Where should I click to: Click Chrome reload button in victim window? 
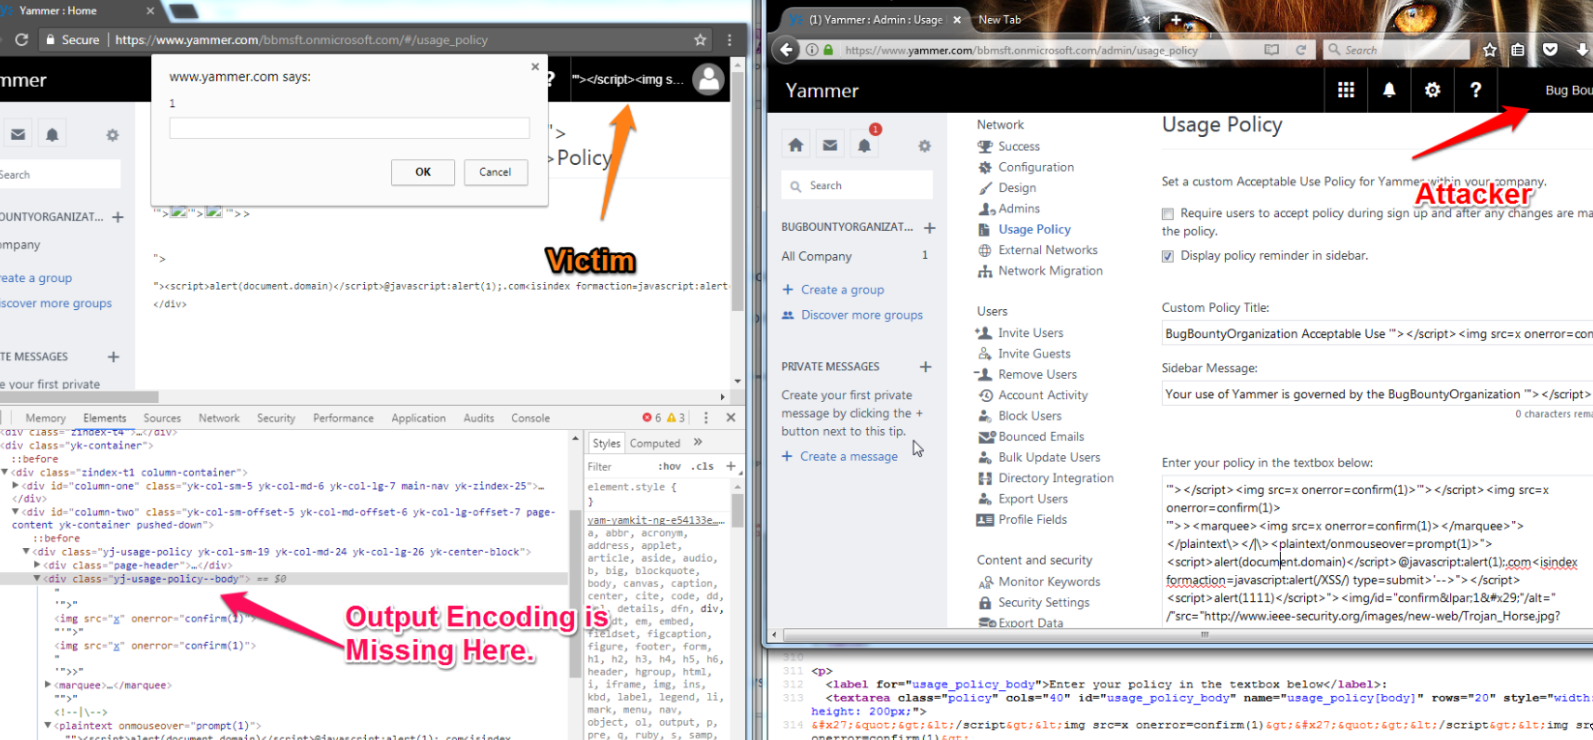[x=21, y=40]
